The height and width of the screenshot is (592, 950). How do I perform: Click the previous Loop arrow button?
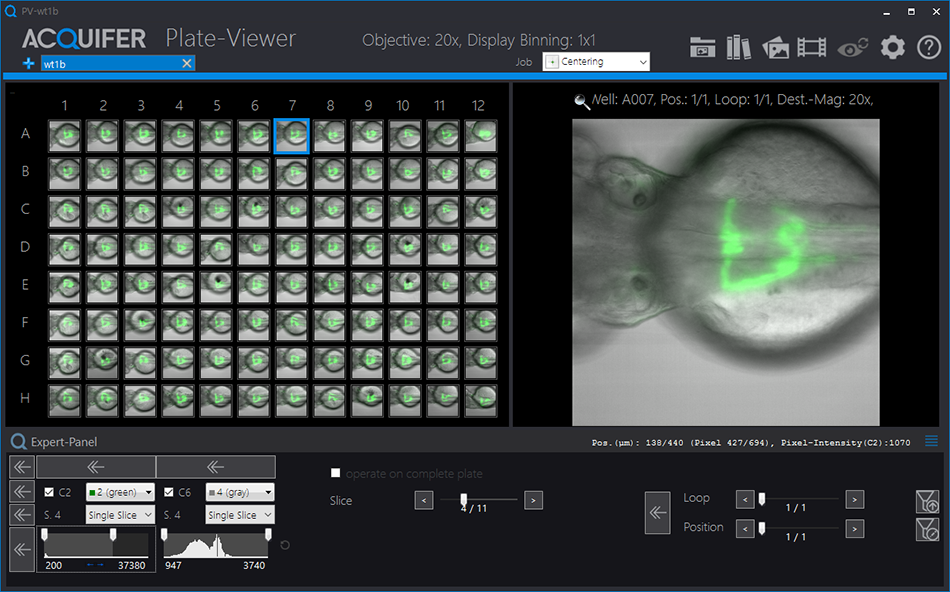[x=745, y=499]
